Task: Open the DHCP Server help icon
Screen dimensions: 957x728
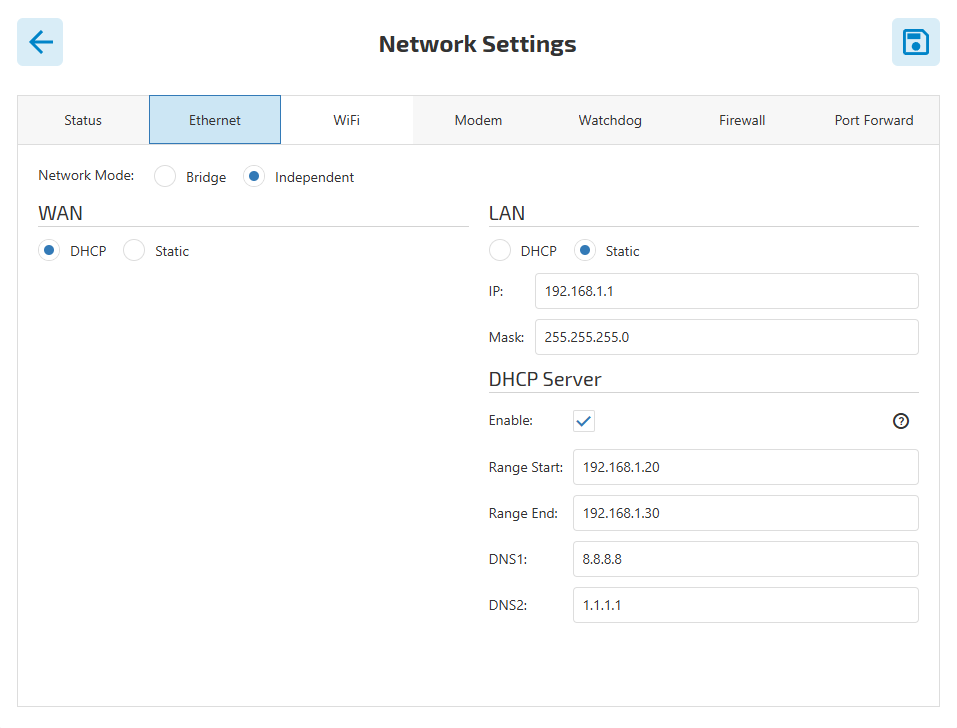Action: coord(901,421)
